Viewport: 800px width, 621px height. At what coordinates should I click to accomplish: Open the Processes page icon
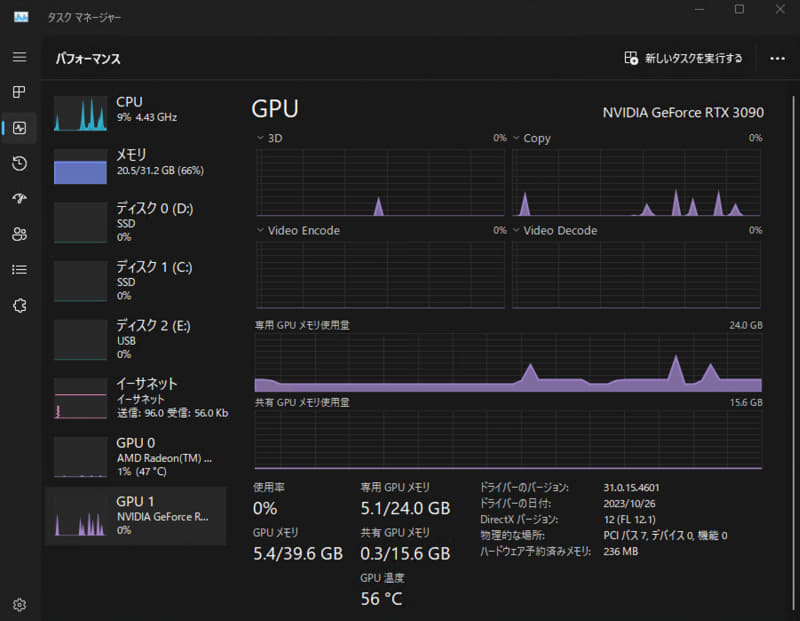coord(19,92)
